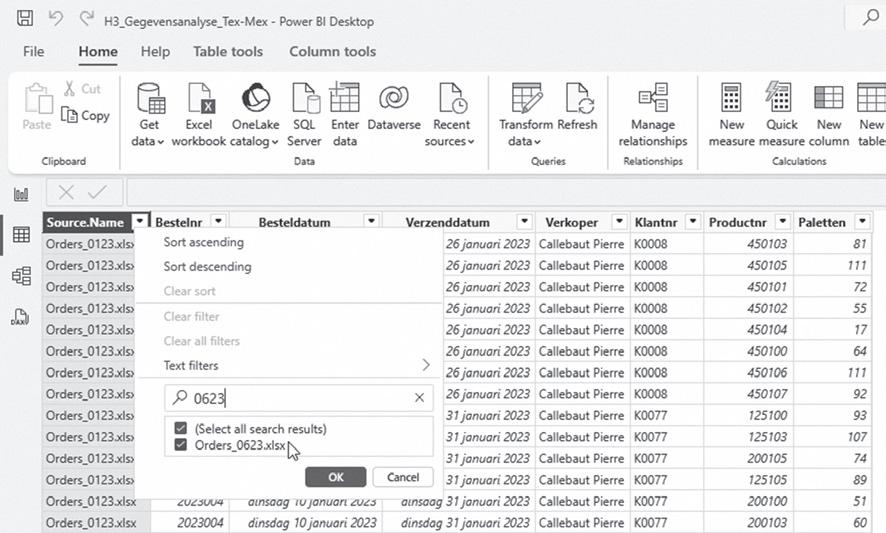
Task: Open the OneLake catalog dropdown
Action: point(254,141)
